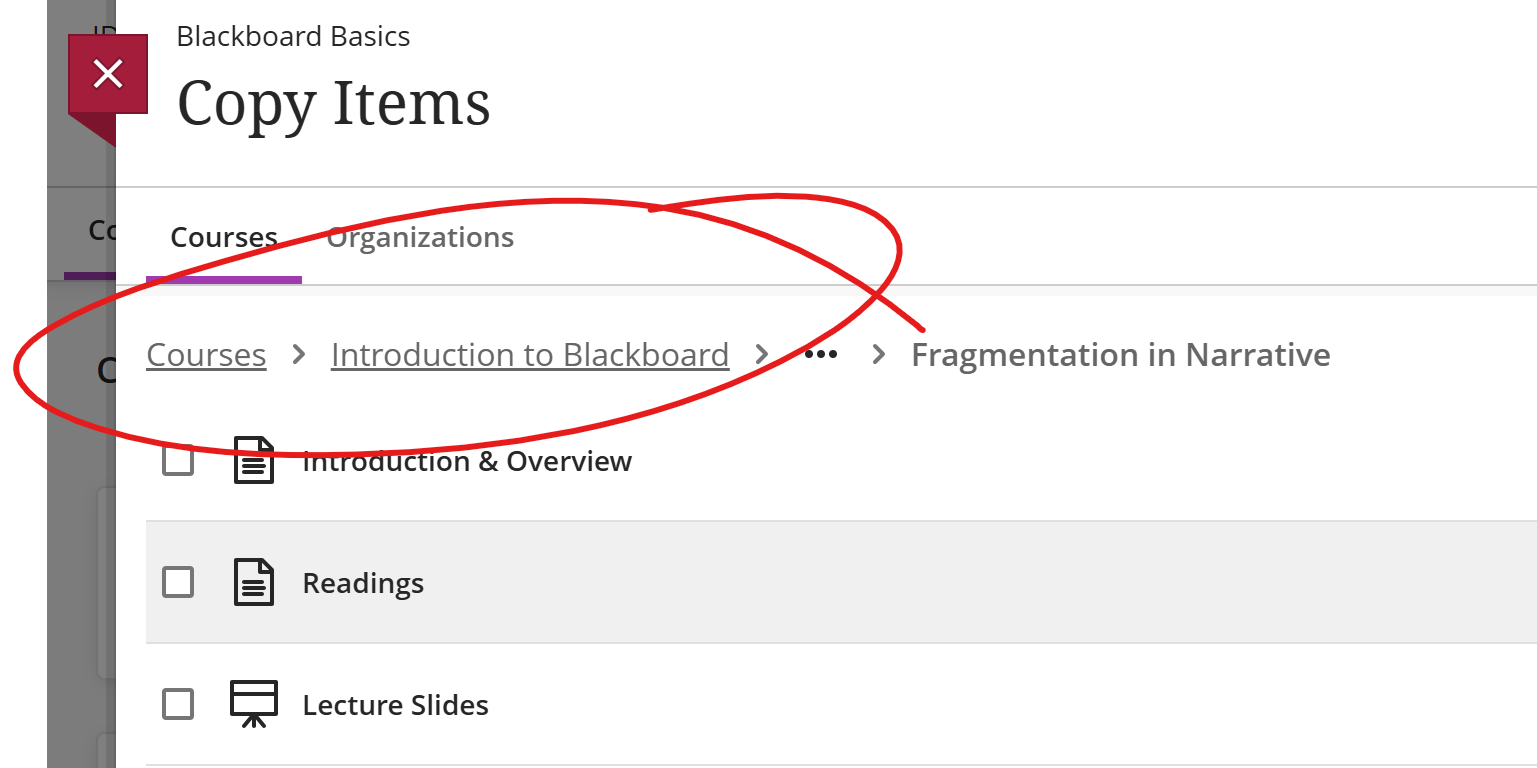This screenshot has height=768, width=1537.
Task: Open the Lecture Slides item label
Action: (396, 705)
